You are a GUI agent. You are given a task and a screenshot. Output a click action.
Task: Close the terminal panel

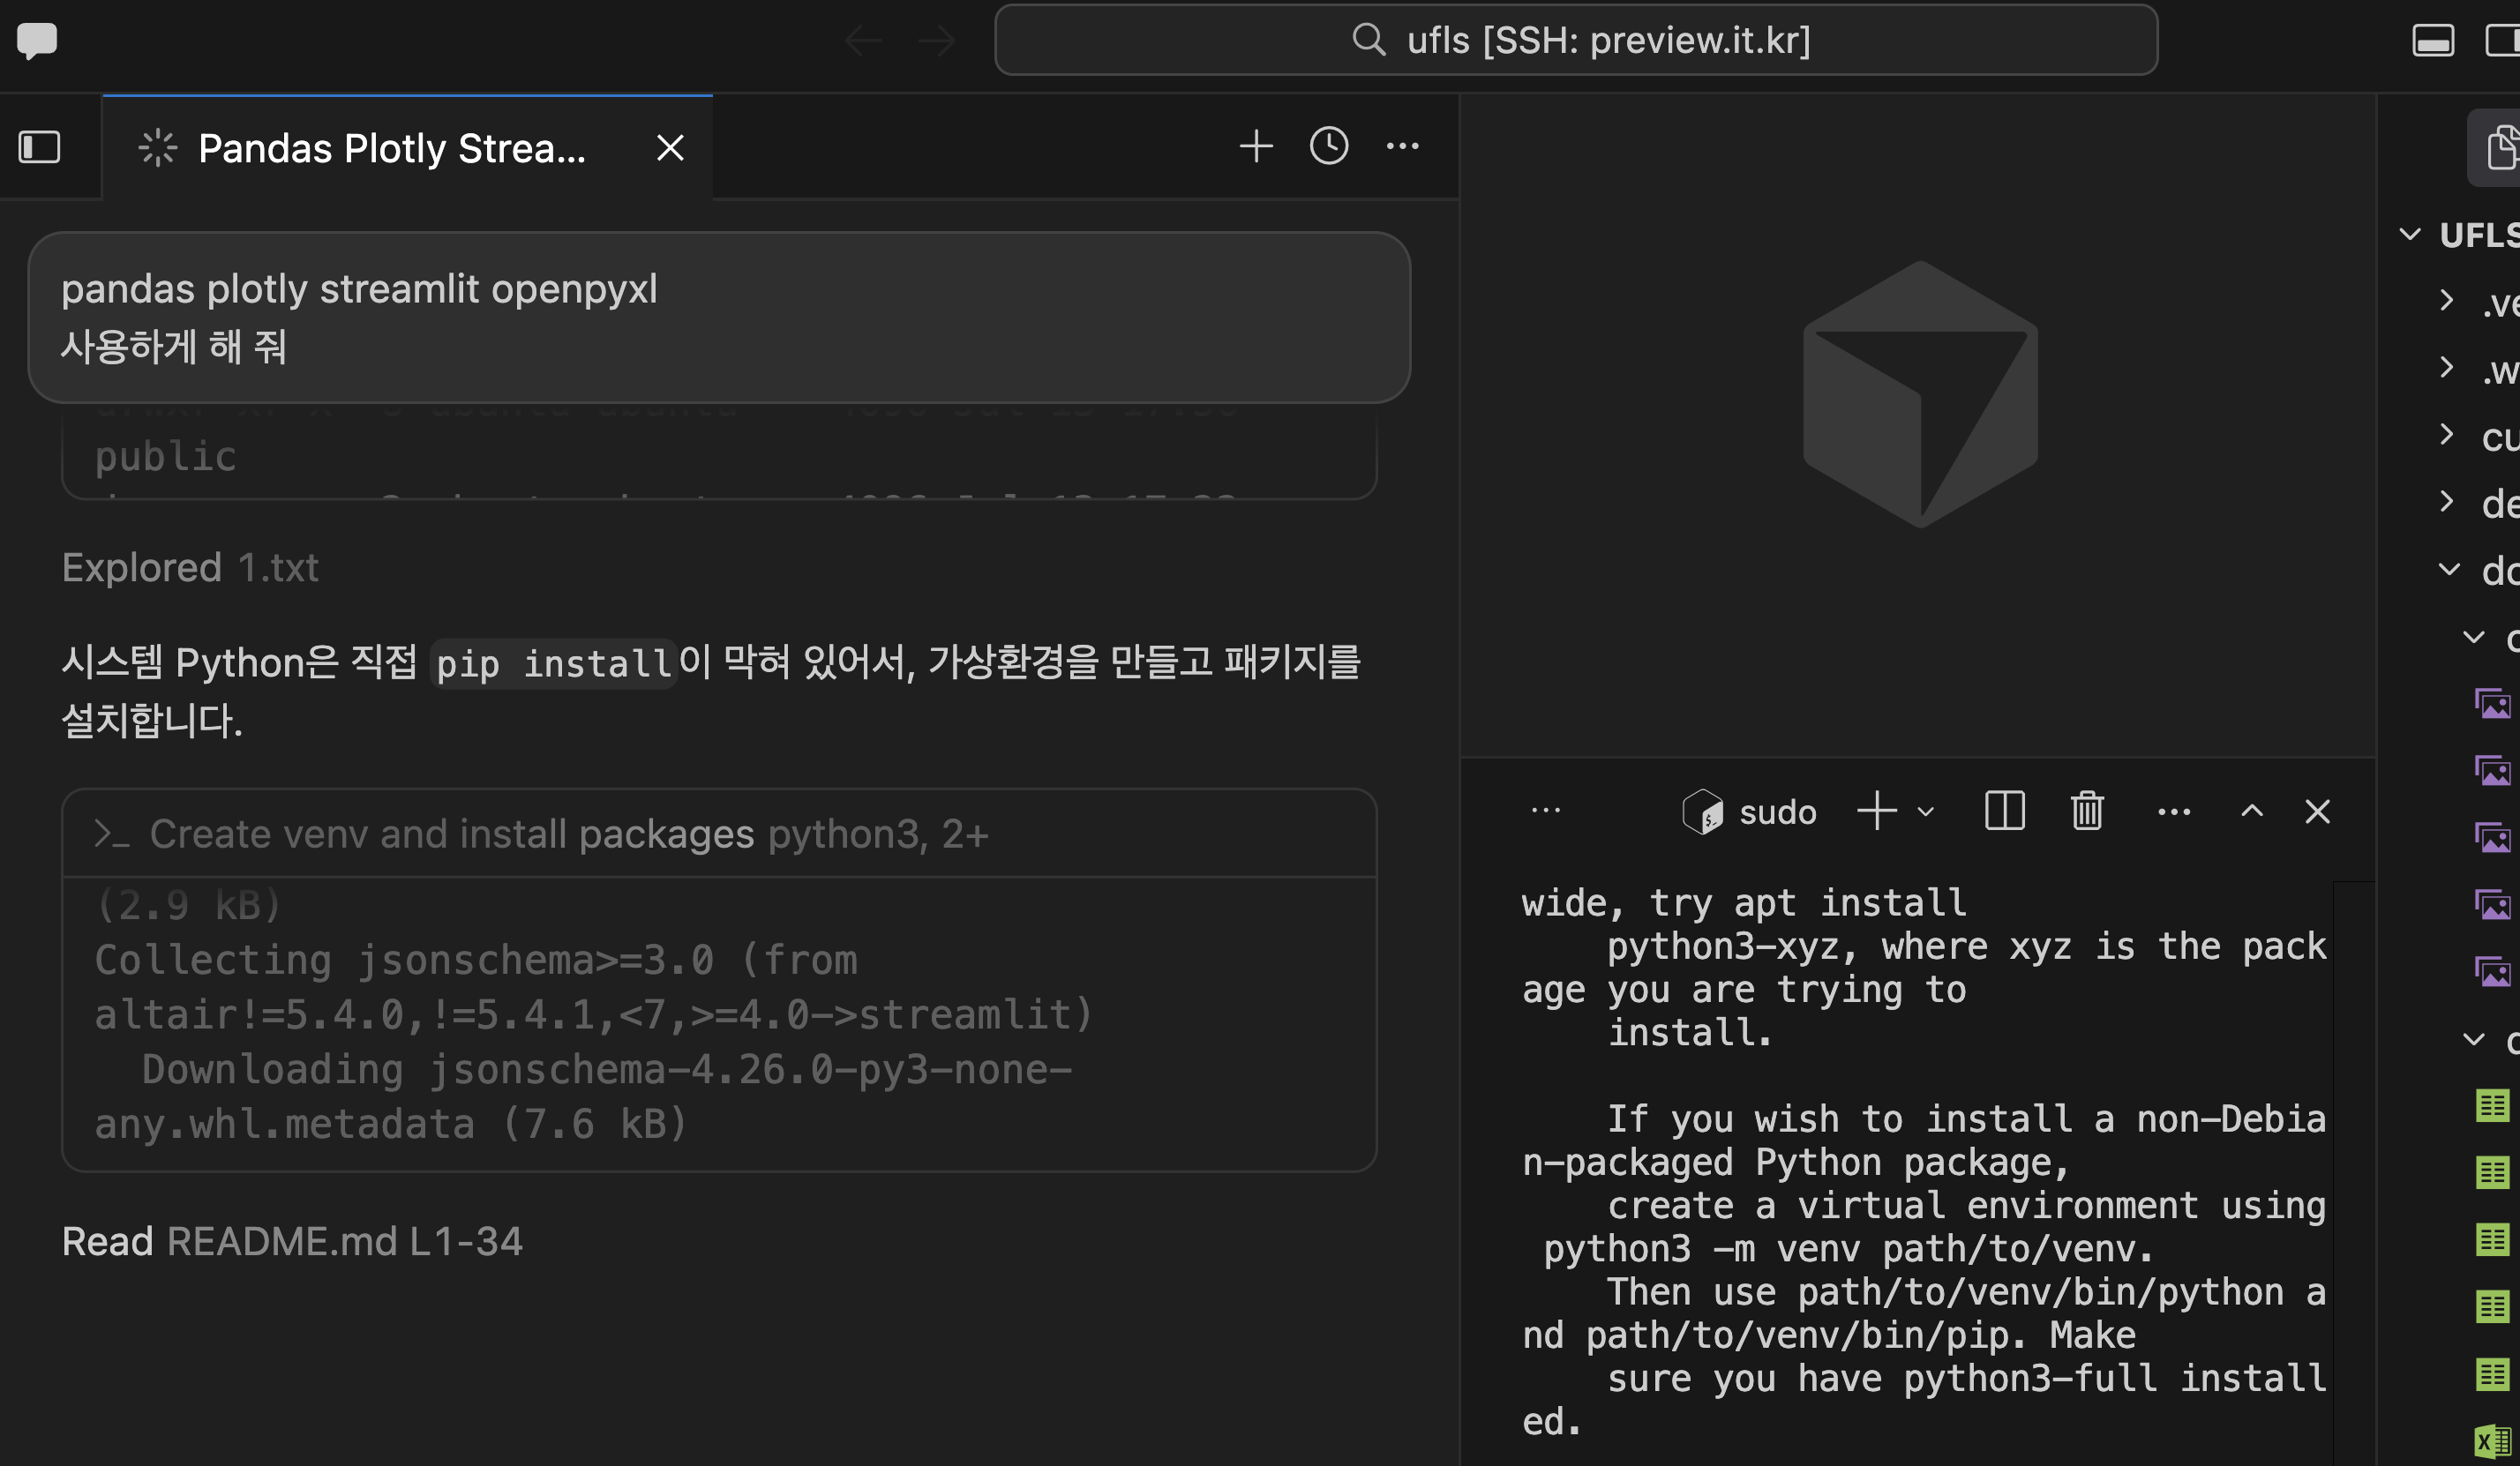[x=2317, y=811]
